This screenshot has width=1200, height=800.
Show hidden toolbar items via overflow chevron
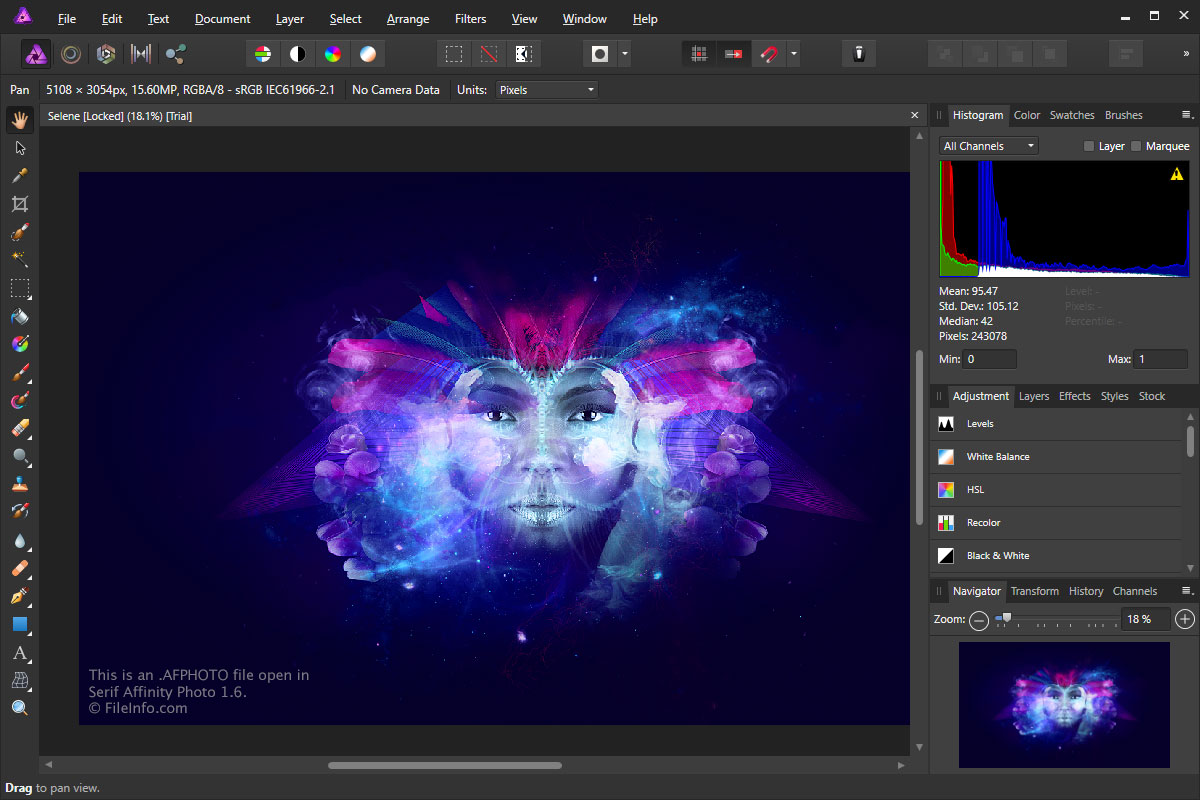pos(1187,54)
